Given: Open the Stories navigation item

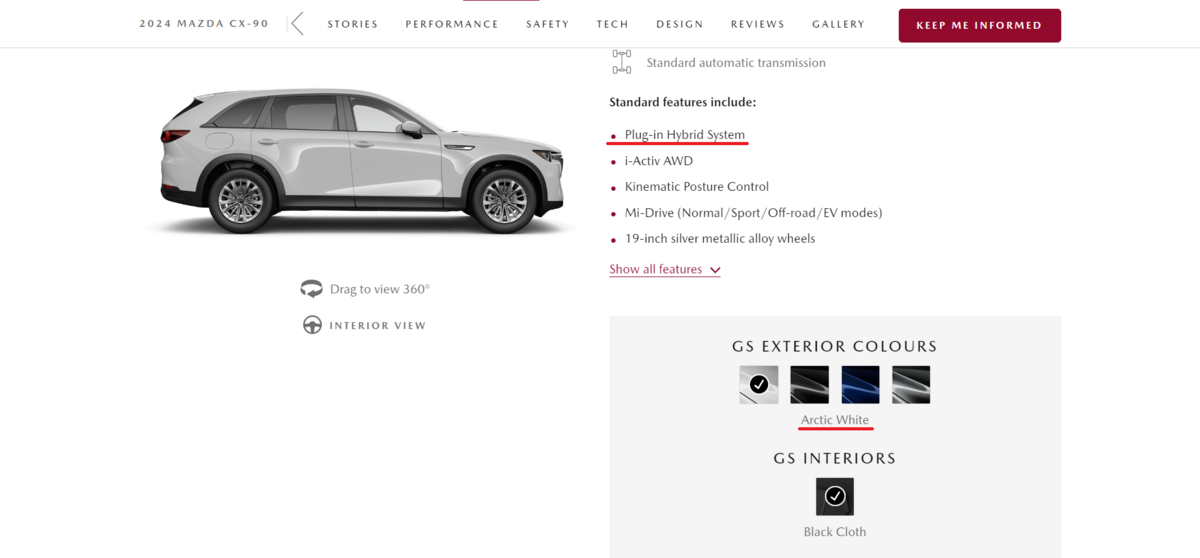Looking at the screenshot, I should coord(353,24).
